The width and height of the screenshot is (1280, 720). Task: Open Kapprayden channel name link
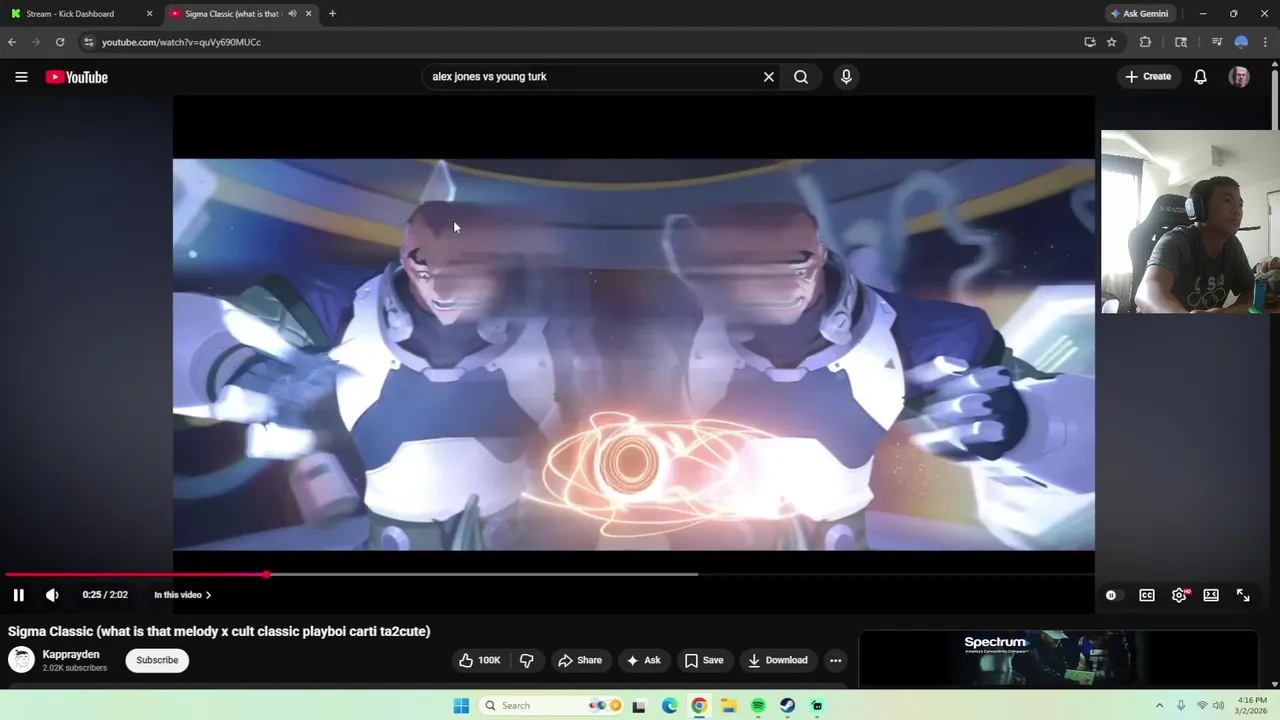[71, 654]
